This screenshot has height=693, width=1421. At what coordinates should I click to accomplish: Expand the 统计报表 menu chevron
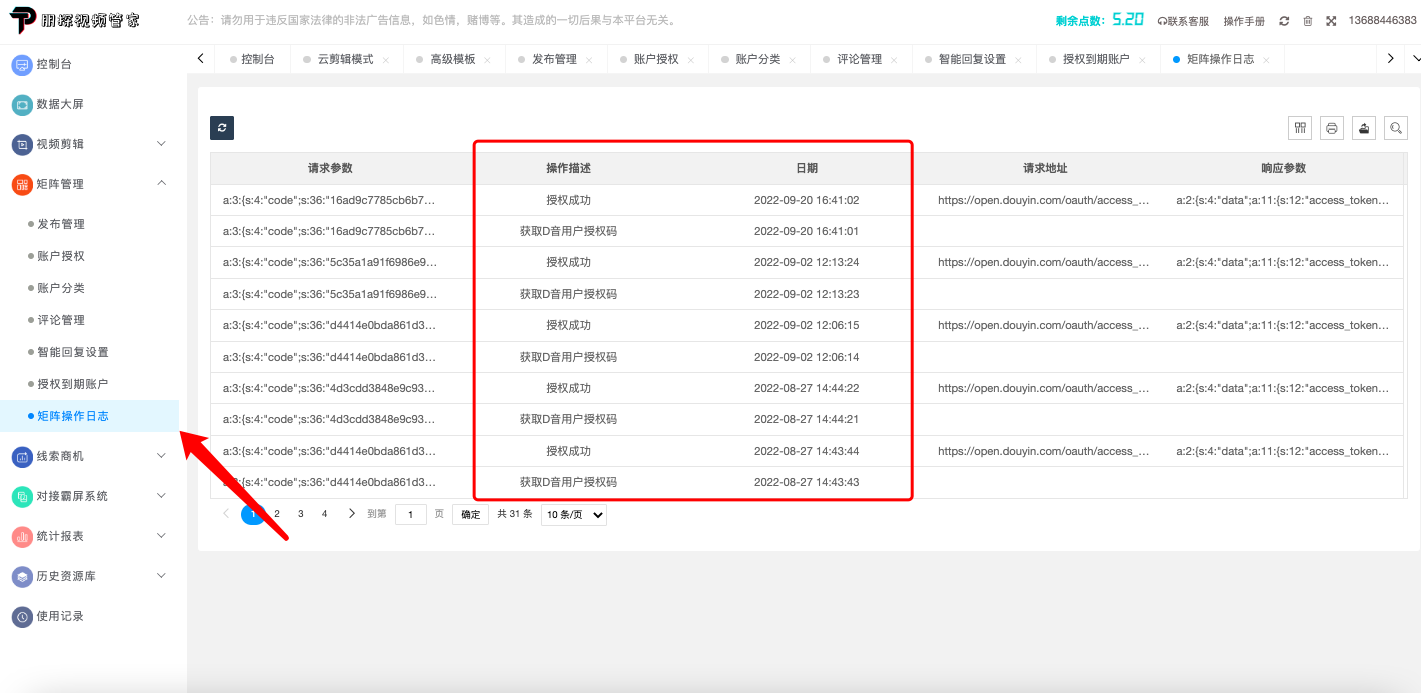click(x=162, y=536)
